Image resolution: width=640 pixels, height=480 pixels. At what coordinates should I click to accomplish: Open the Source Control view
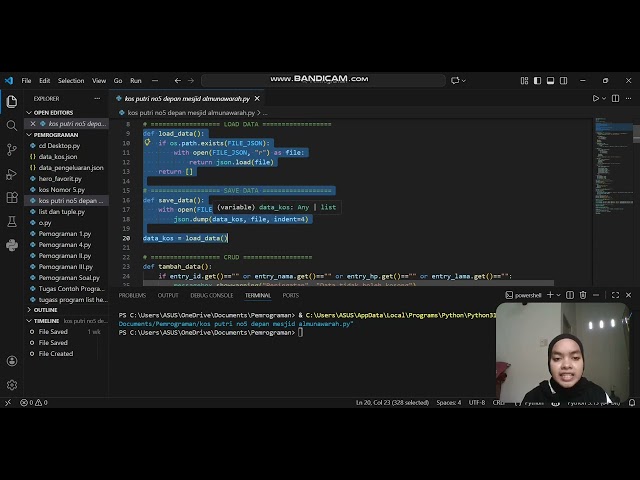click(x=12, y=149)
